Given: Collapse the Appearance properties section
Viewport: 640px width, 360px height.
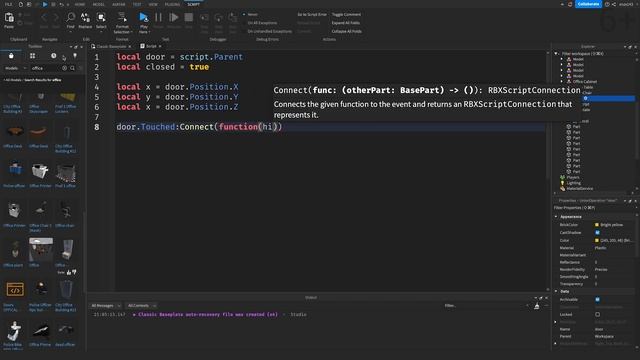Looking at the screenshot, I should tap(556, 216).
